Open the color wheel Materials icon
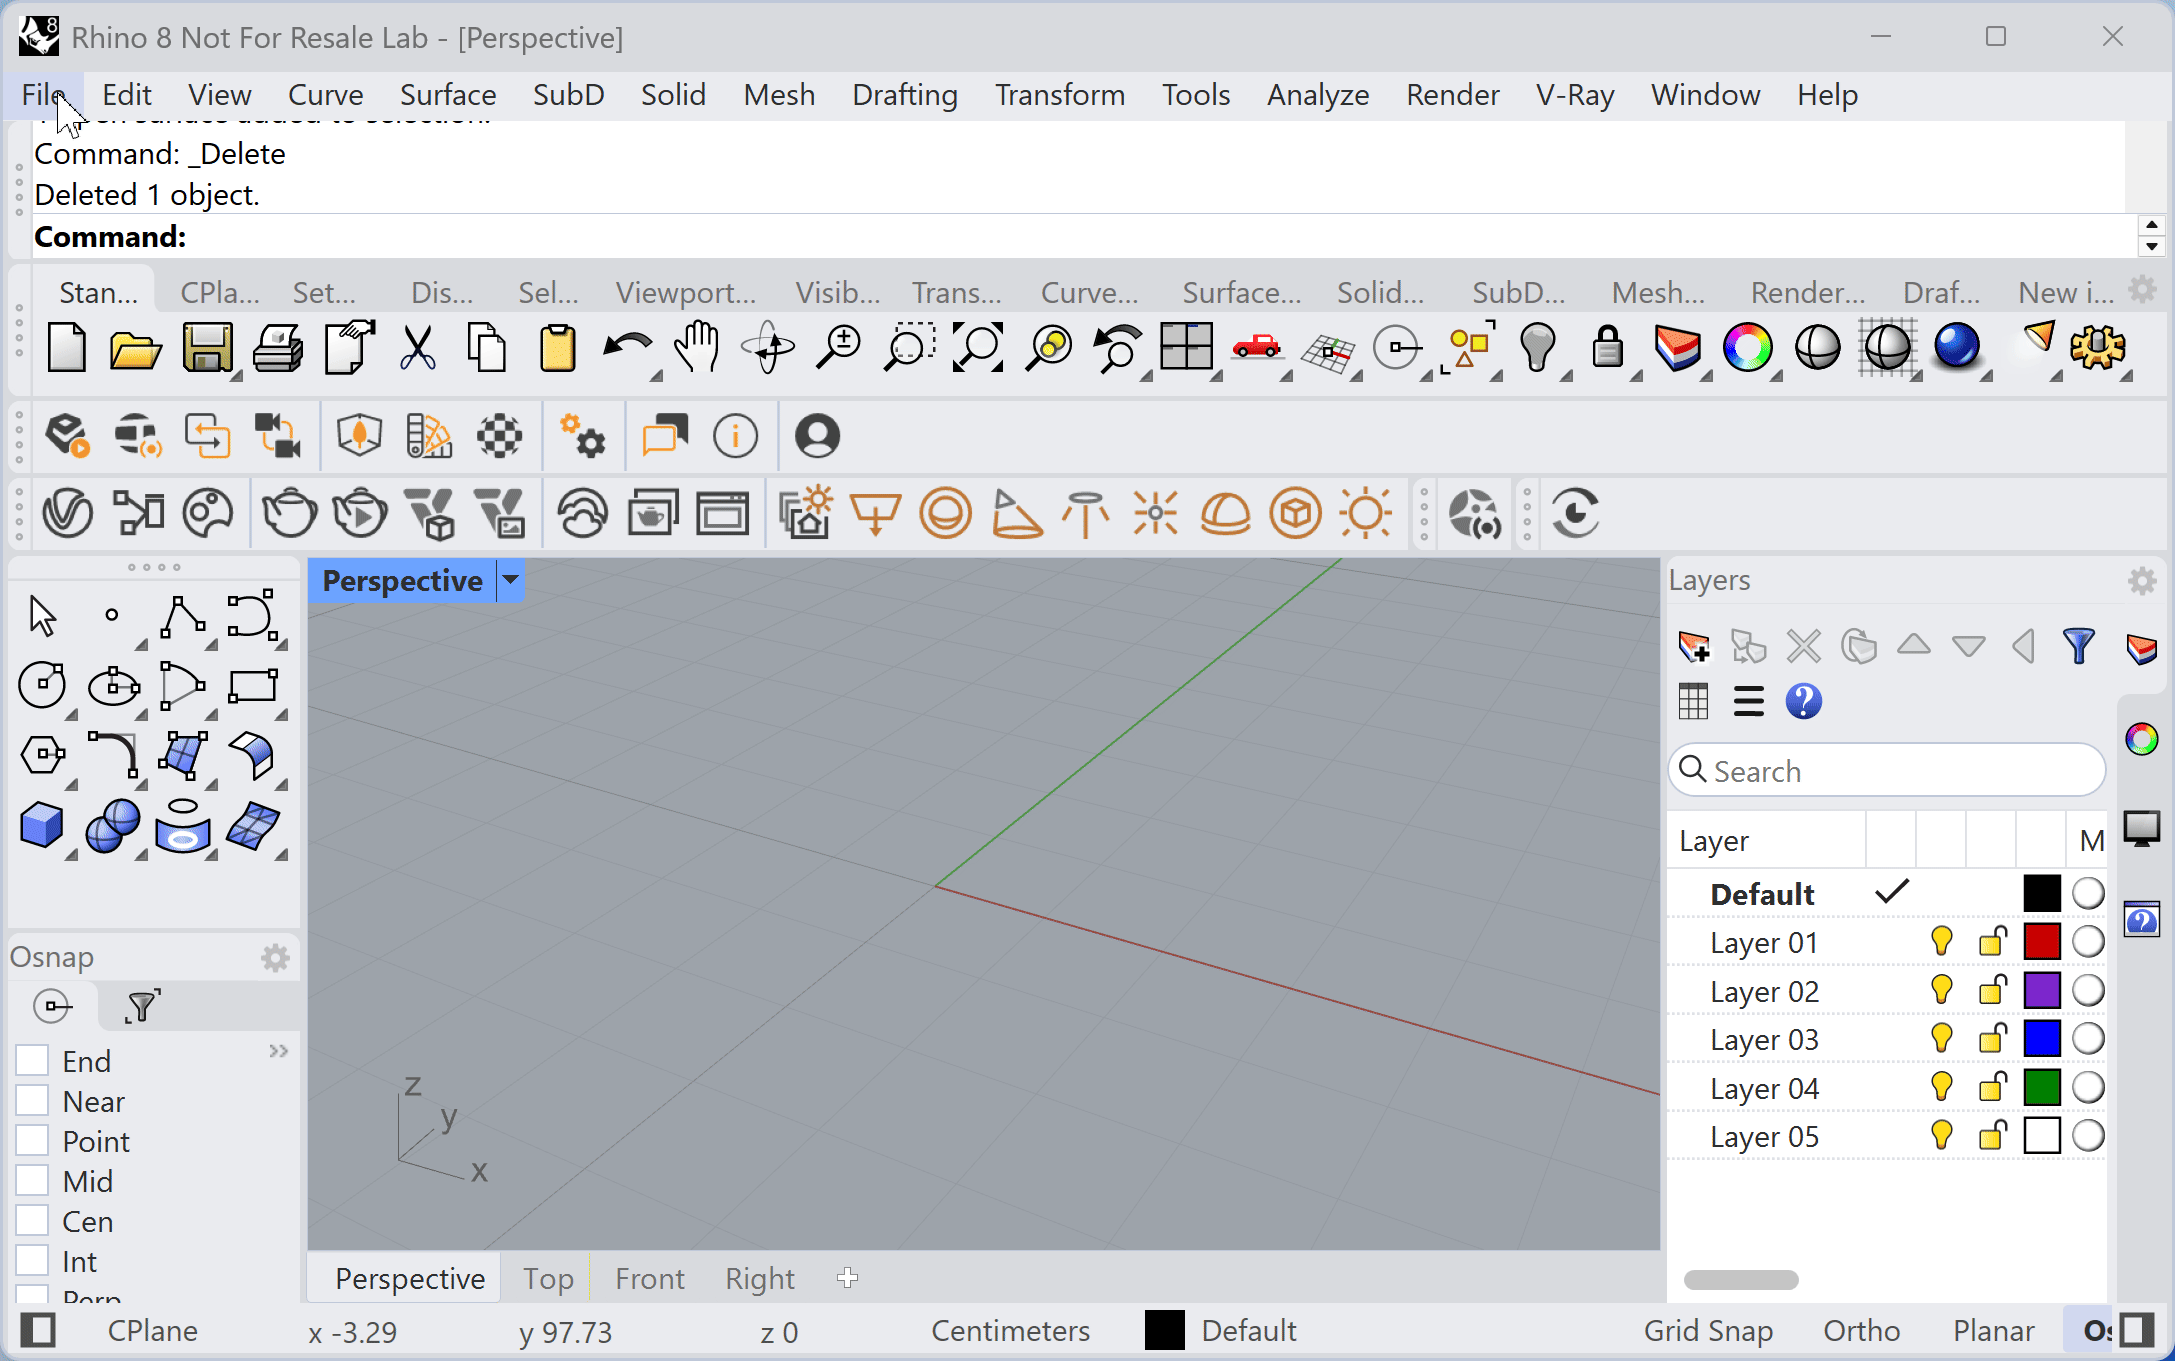Image resolution: width=2175 pixels, height=1361 pixels. click(x=1747, y=349)
